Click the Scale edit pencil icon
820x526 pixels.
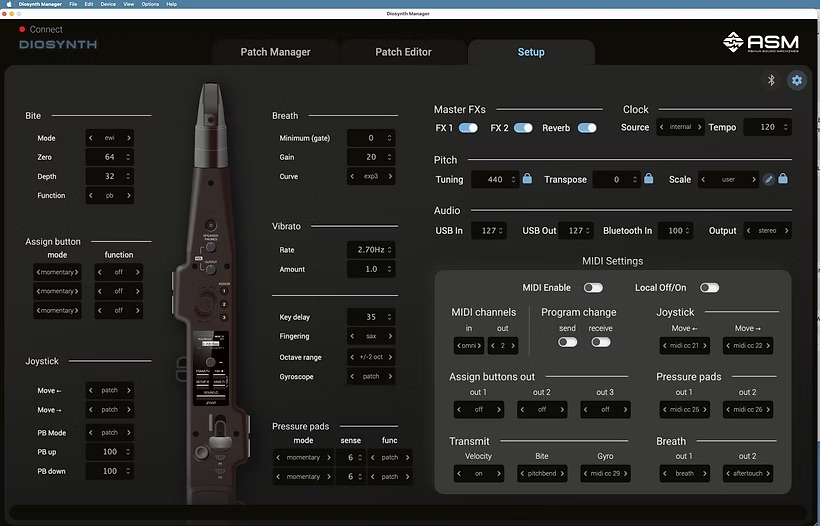pyautogui.click(x=769, y=179)
